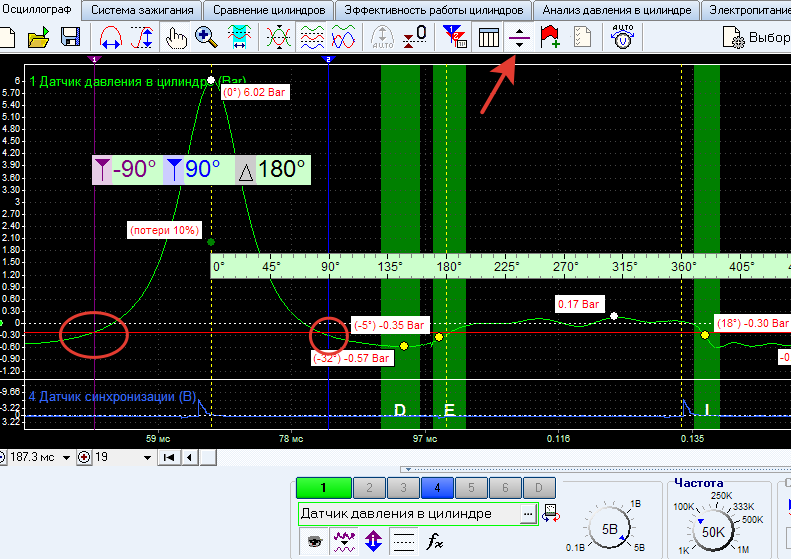Viewport: 791px width, 559px height.
Task: Toggle channel 2 button
Action: point(369,488)
